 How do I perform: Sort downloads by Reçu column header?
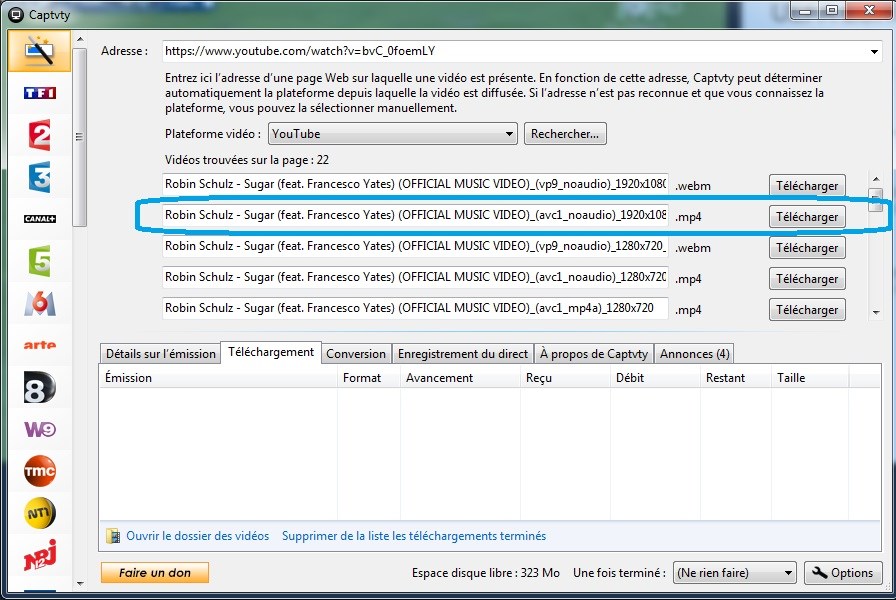pos(565,378)
